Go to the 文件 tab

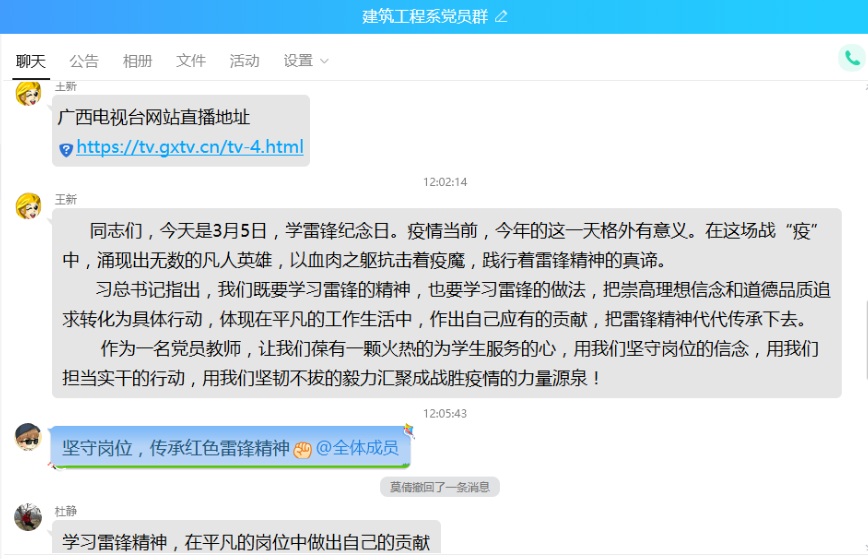coord(191,61)
